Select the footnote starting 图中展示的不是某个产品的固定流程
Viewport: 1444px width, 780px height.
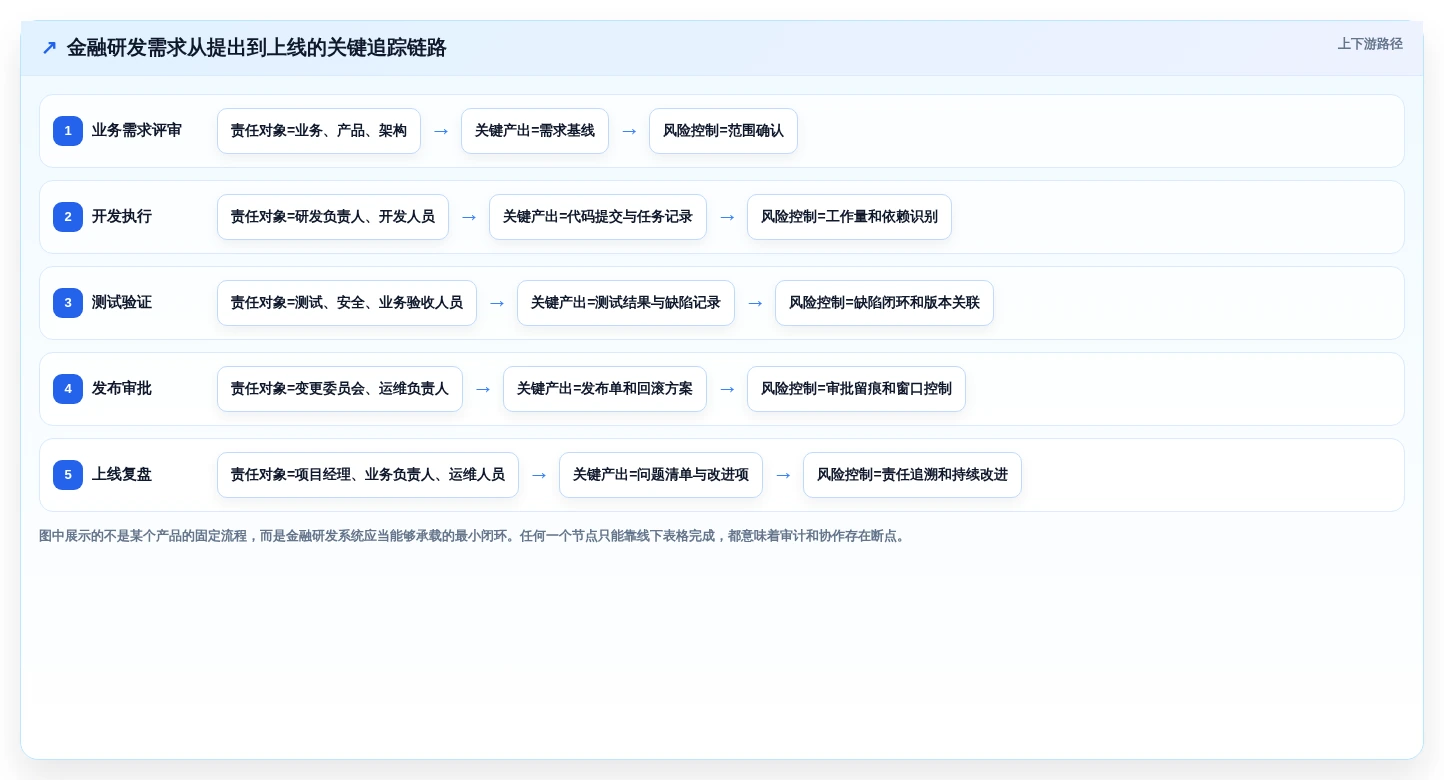point(474,536)
